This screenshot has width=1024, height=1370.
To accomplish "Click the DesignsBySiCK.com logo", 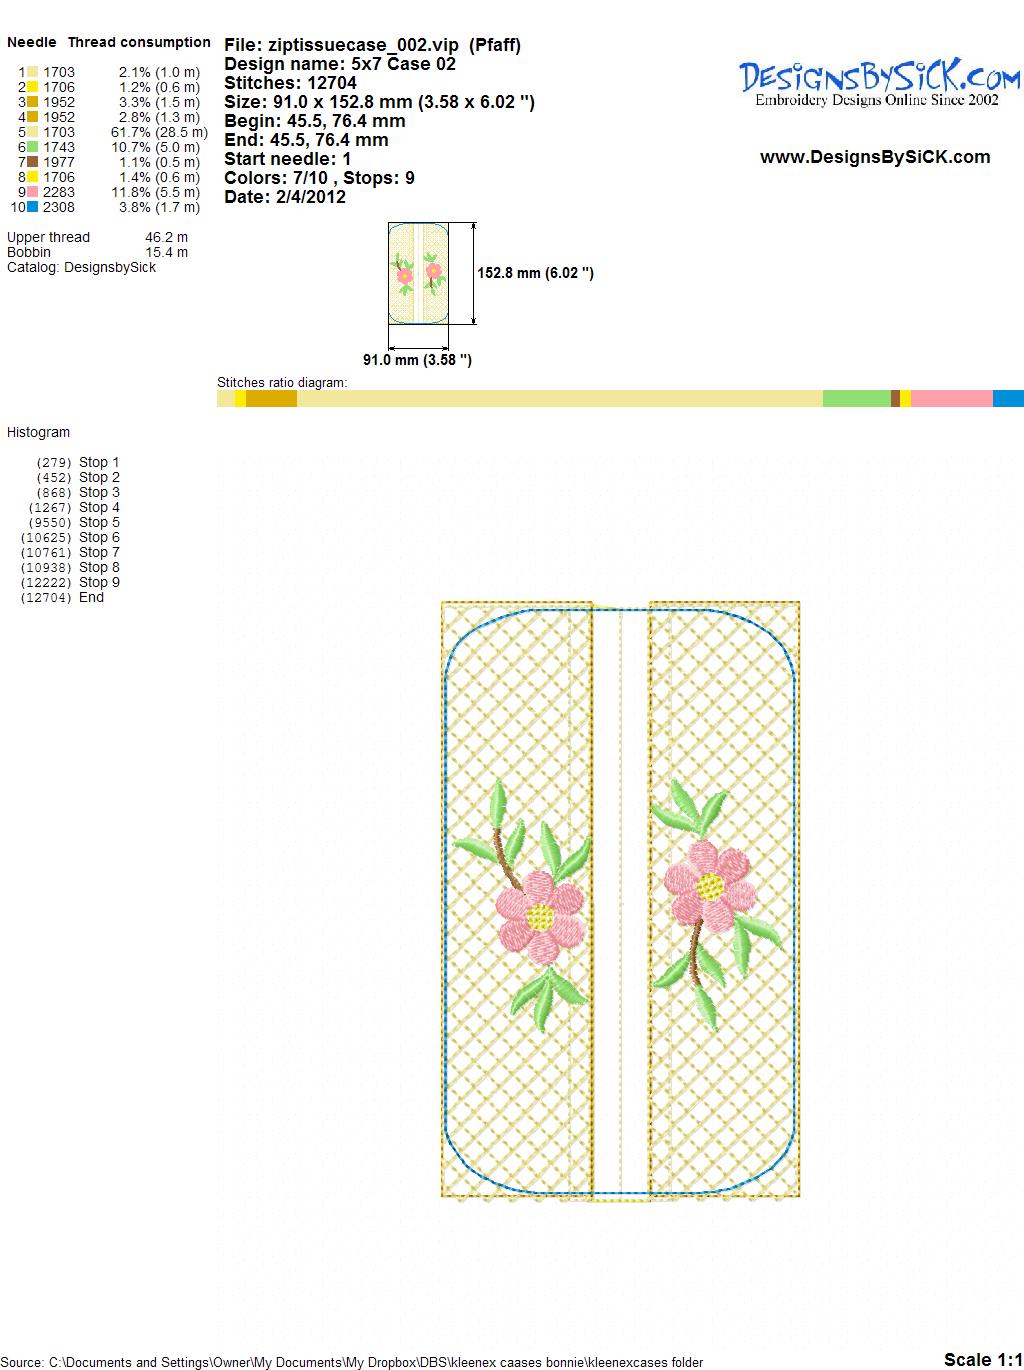I will point(879,82).
